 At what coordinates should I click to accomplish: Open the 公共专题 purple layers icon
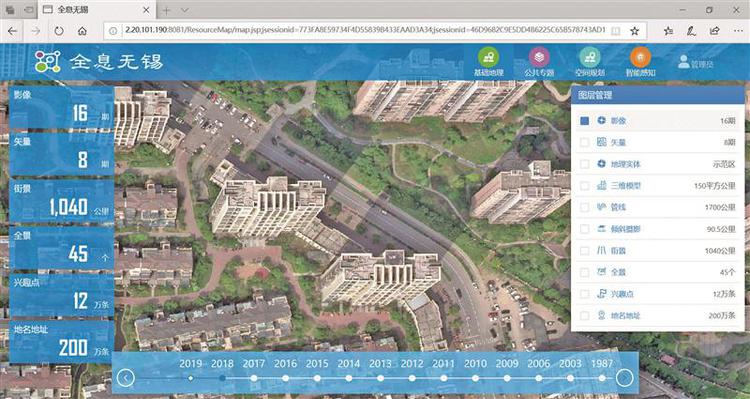pos(539,57)
